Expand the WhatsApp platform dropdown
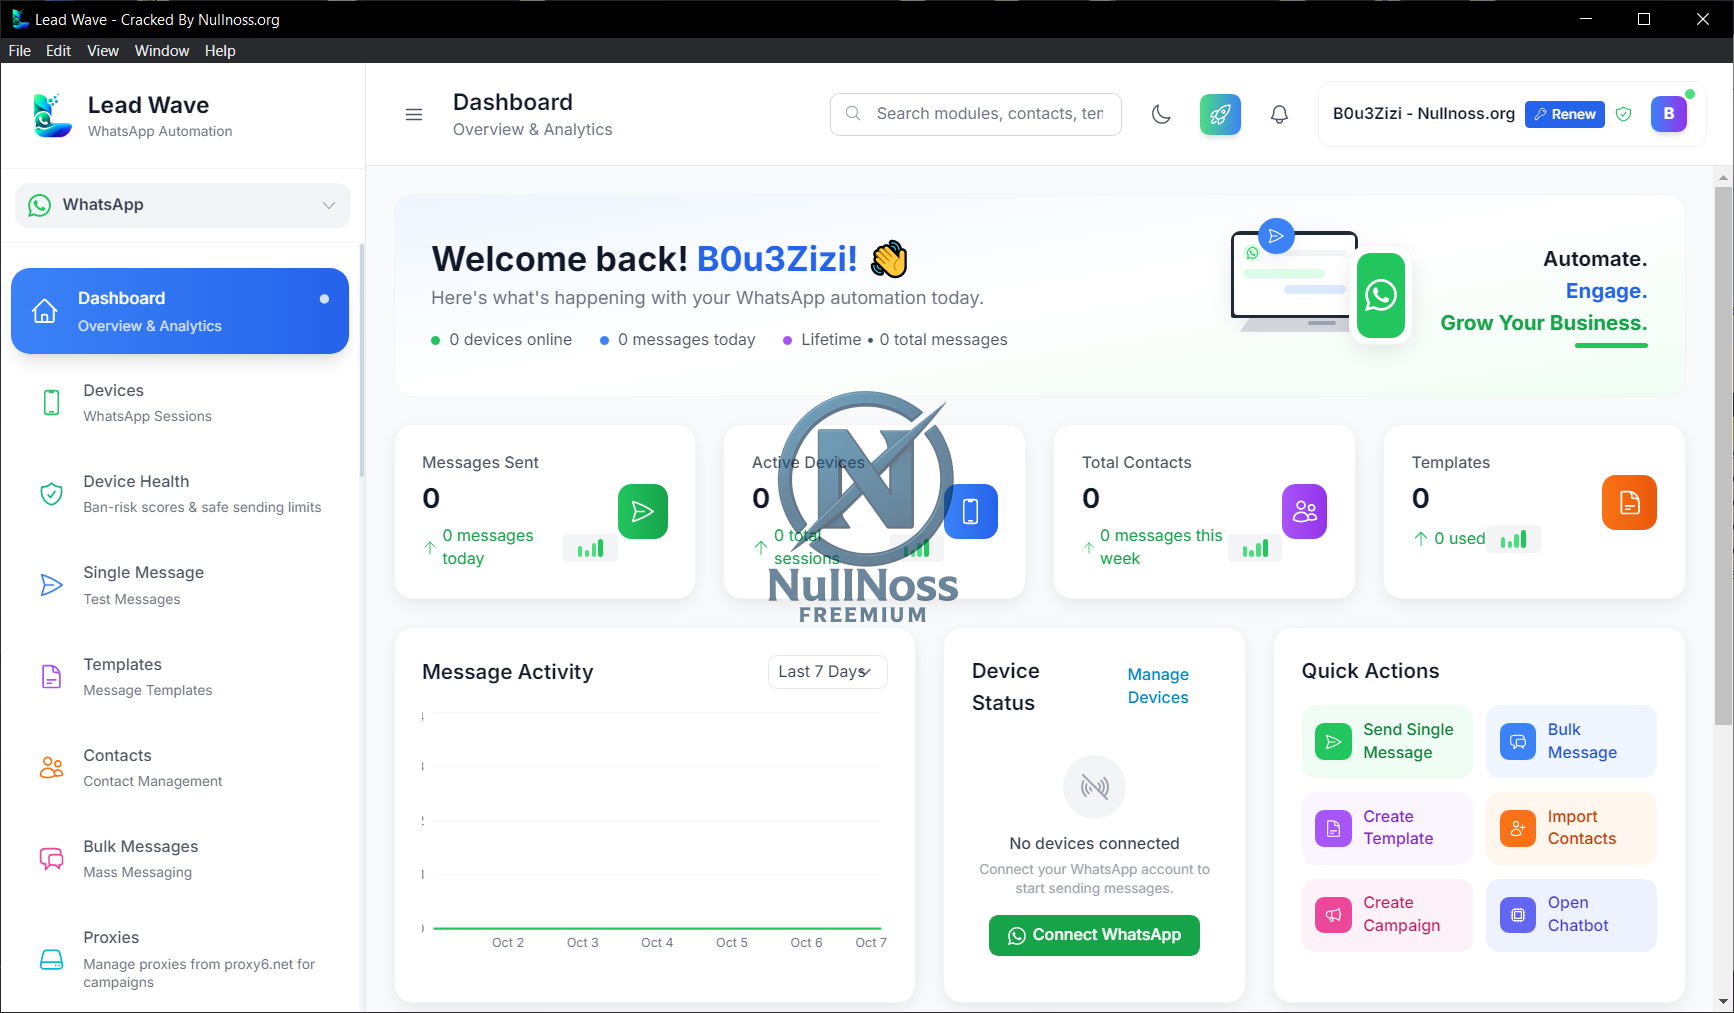Viewport: 1734px width, 1013px height. (x=182, y=205)
